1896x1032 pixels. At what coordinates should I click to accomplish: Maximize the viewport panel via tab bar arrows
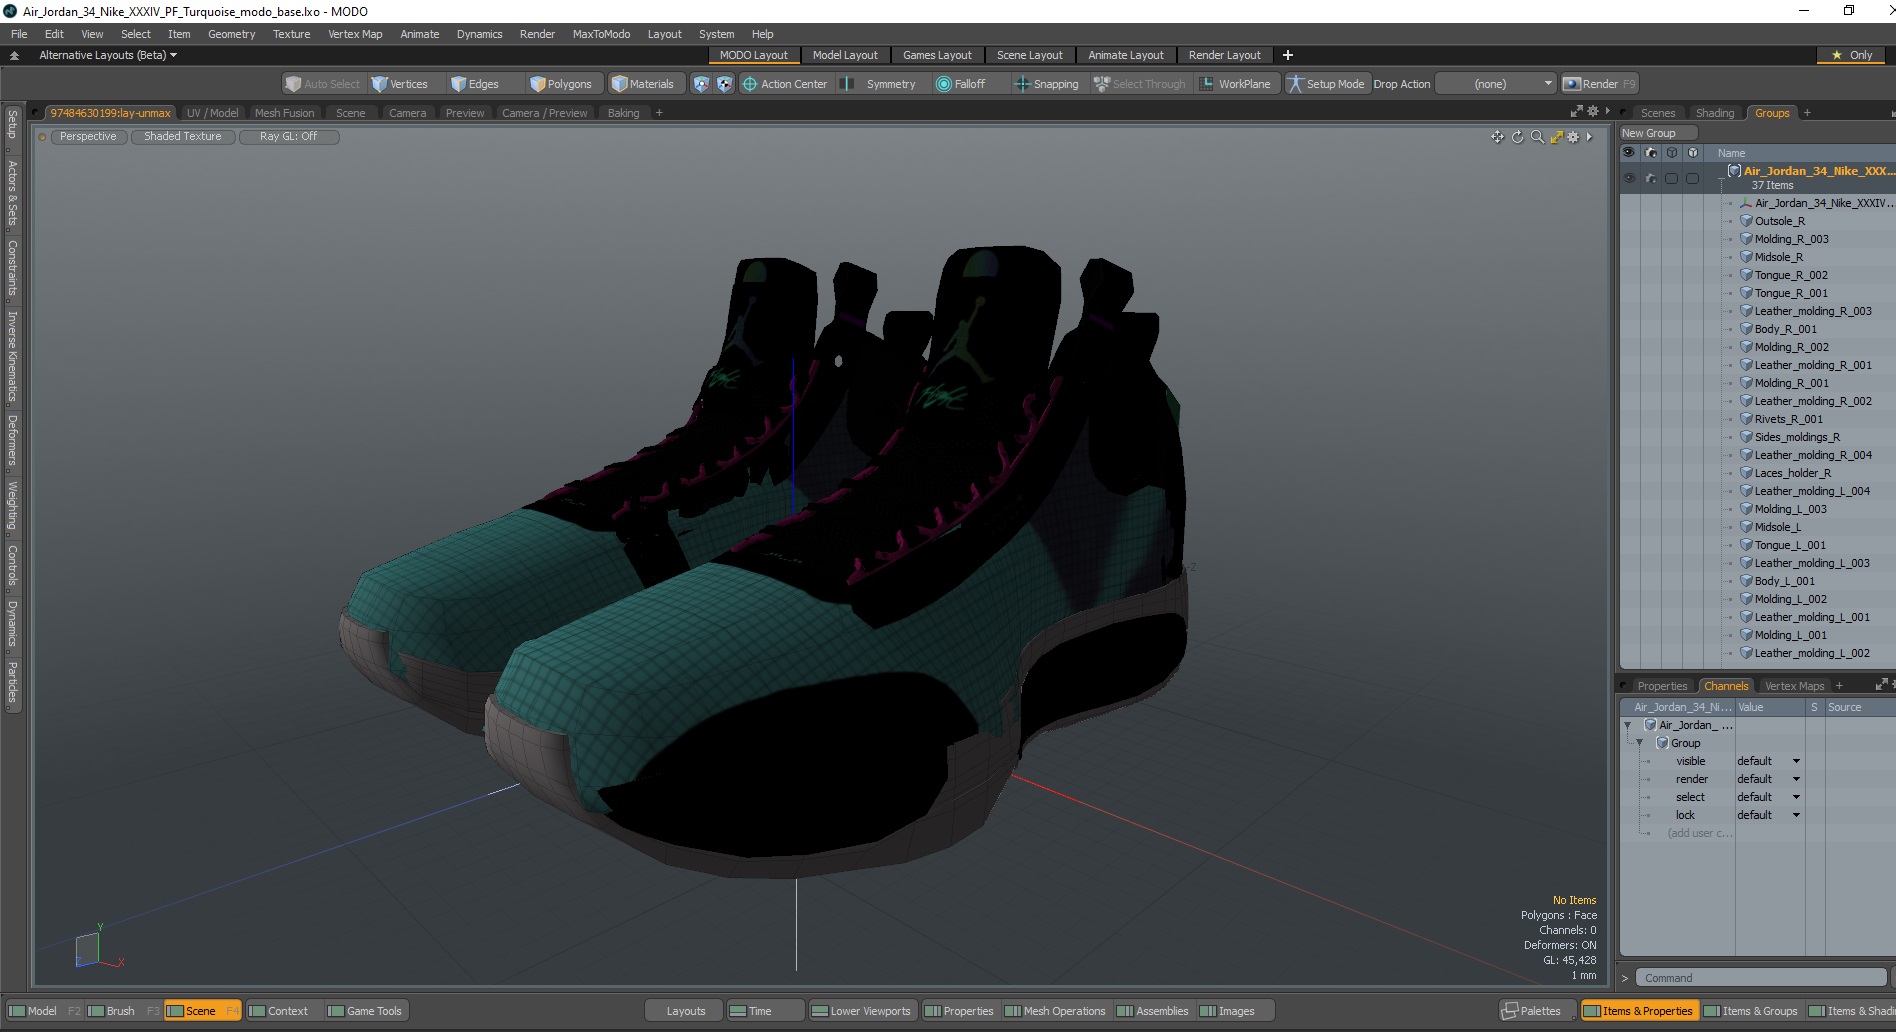point(1577,111)
